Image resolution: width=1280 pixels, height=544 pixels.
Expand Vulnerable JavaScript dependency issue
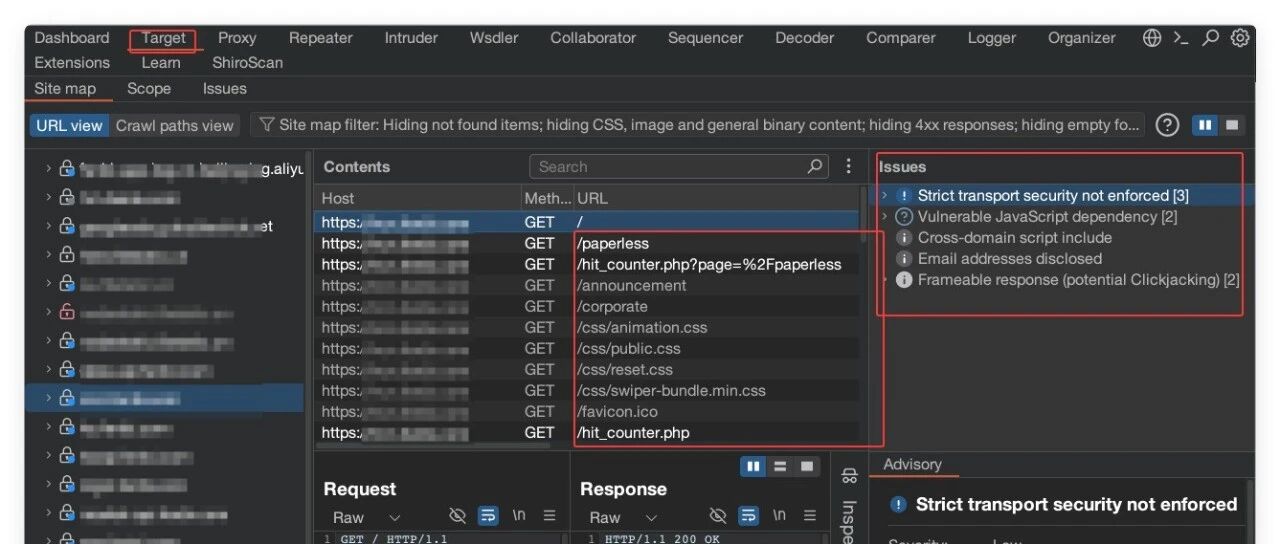[x=884, y=217]
